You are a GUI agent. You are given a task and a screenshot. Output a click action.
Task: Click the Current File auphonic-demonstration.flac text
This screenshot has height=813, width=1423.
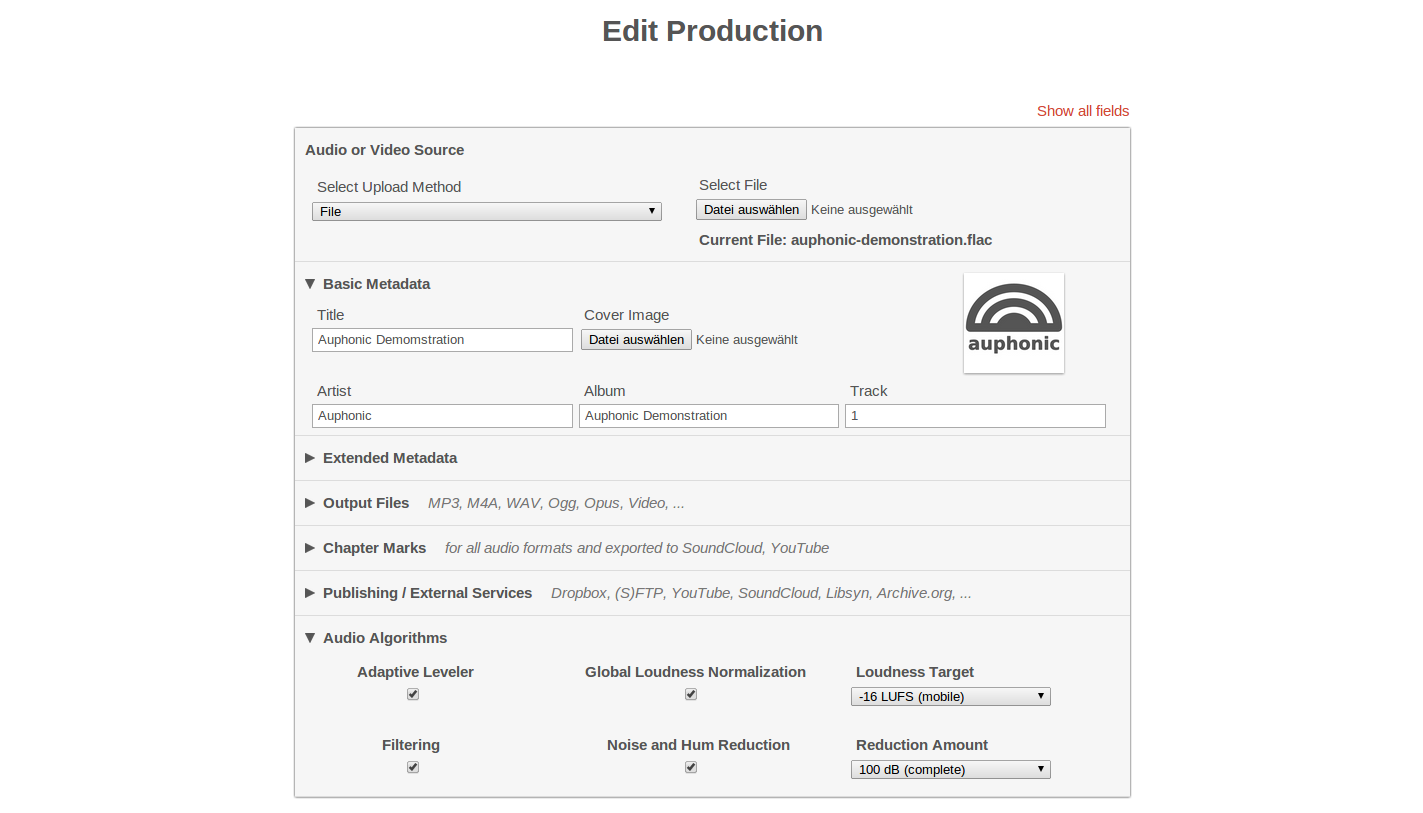tap(845, 240)
